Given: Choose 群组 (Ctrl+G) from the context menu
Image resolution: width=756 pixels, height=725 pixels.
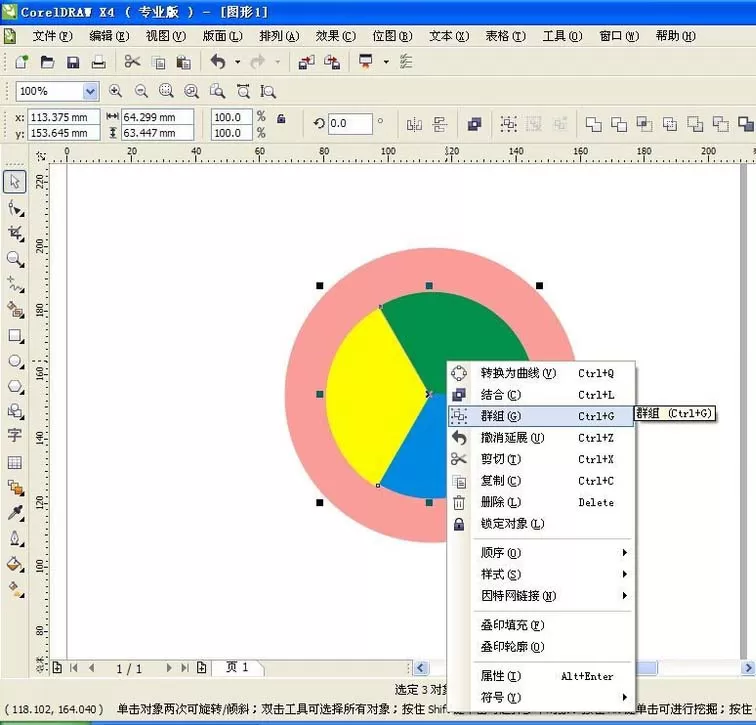Looking at the screenshot, I should coord(540,416).
